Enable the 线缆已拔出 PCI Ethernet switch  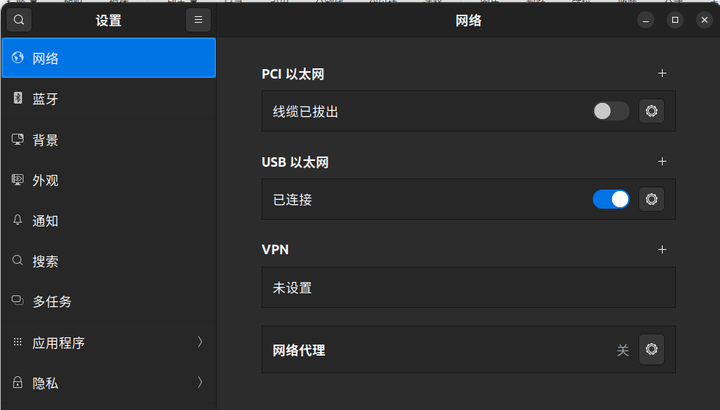pos(610,111)
